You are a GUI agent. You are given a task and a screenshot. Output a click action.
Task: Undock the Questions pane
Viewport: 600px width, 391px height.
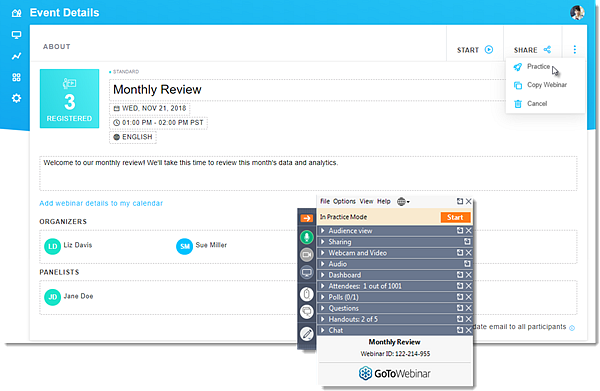point(460,308)
